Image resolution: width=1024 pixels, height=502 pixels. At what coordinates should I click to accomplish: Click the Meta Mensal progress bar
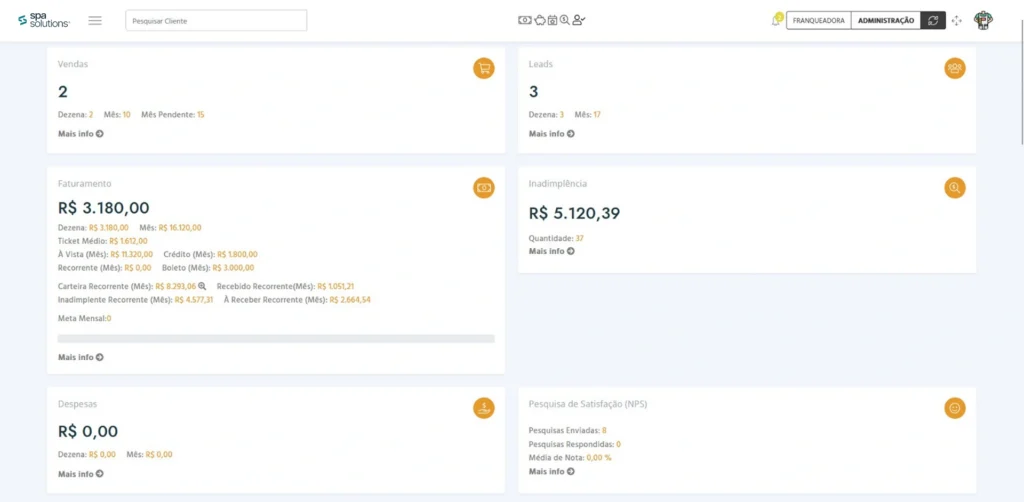[x=276, y=338]
